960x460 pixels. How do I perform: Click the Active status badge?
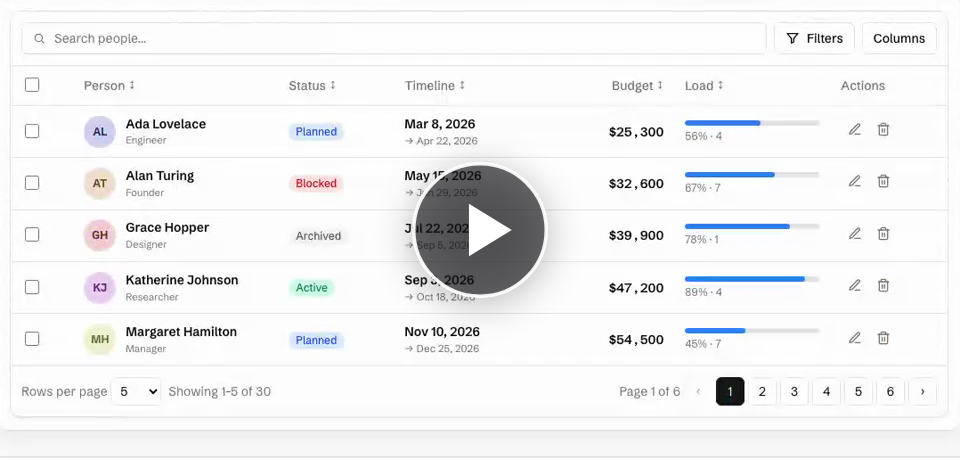coord(312,288)
